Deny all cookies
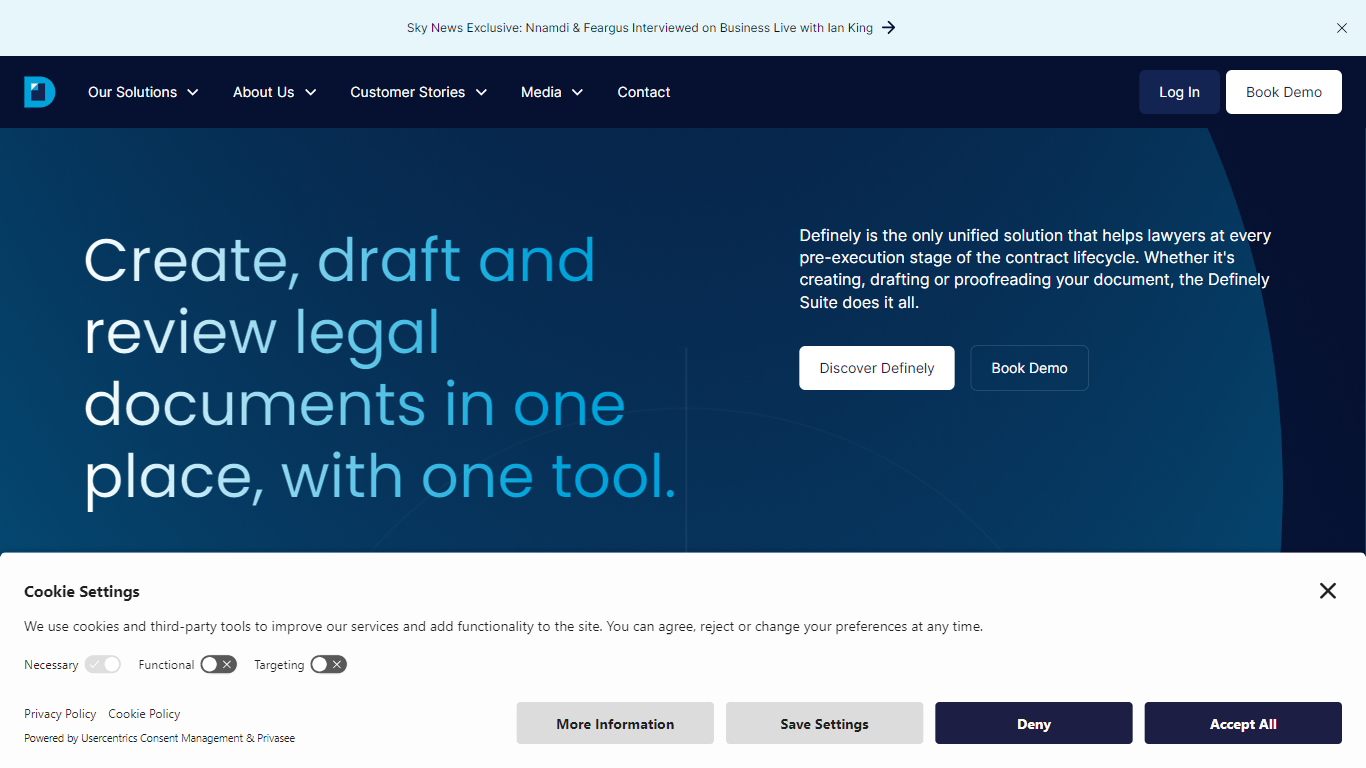 tap(1034, 723)
